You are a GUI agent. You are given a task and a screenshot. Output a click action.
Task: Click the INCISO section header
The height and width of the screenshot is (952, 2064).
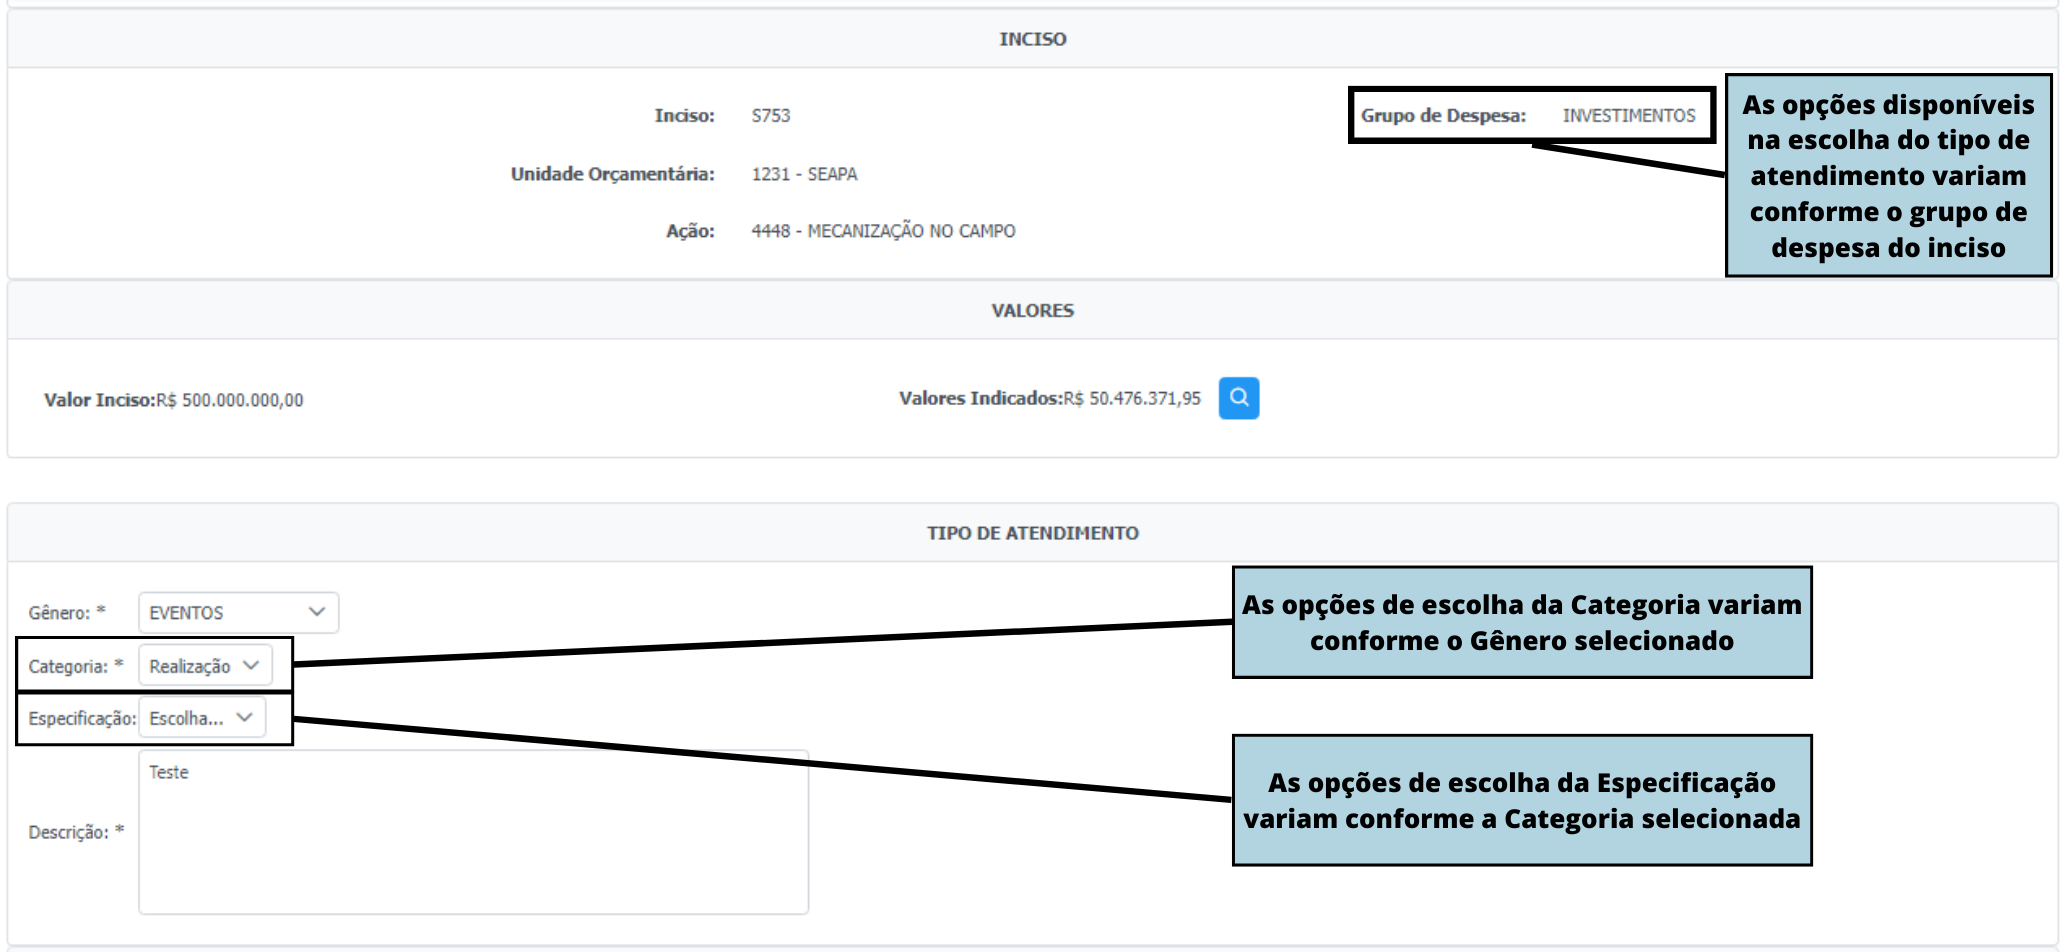(1032, 39)
